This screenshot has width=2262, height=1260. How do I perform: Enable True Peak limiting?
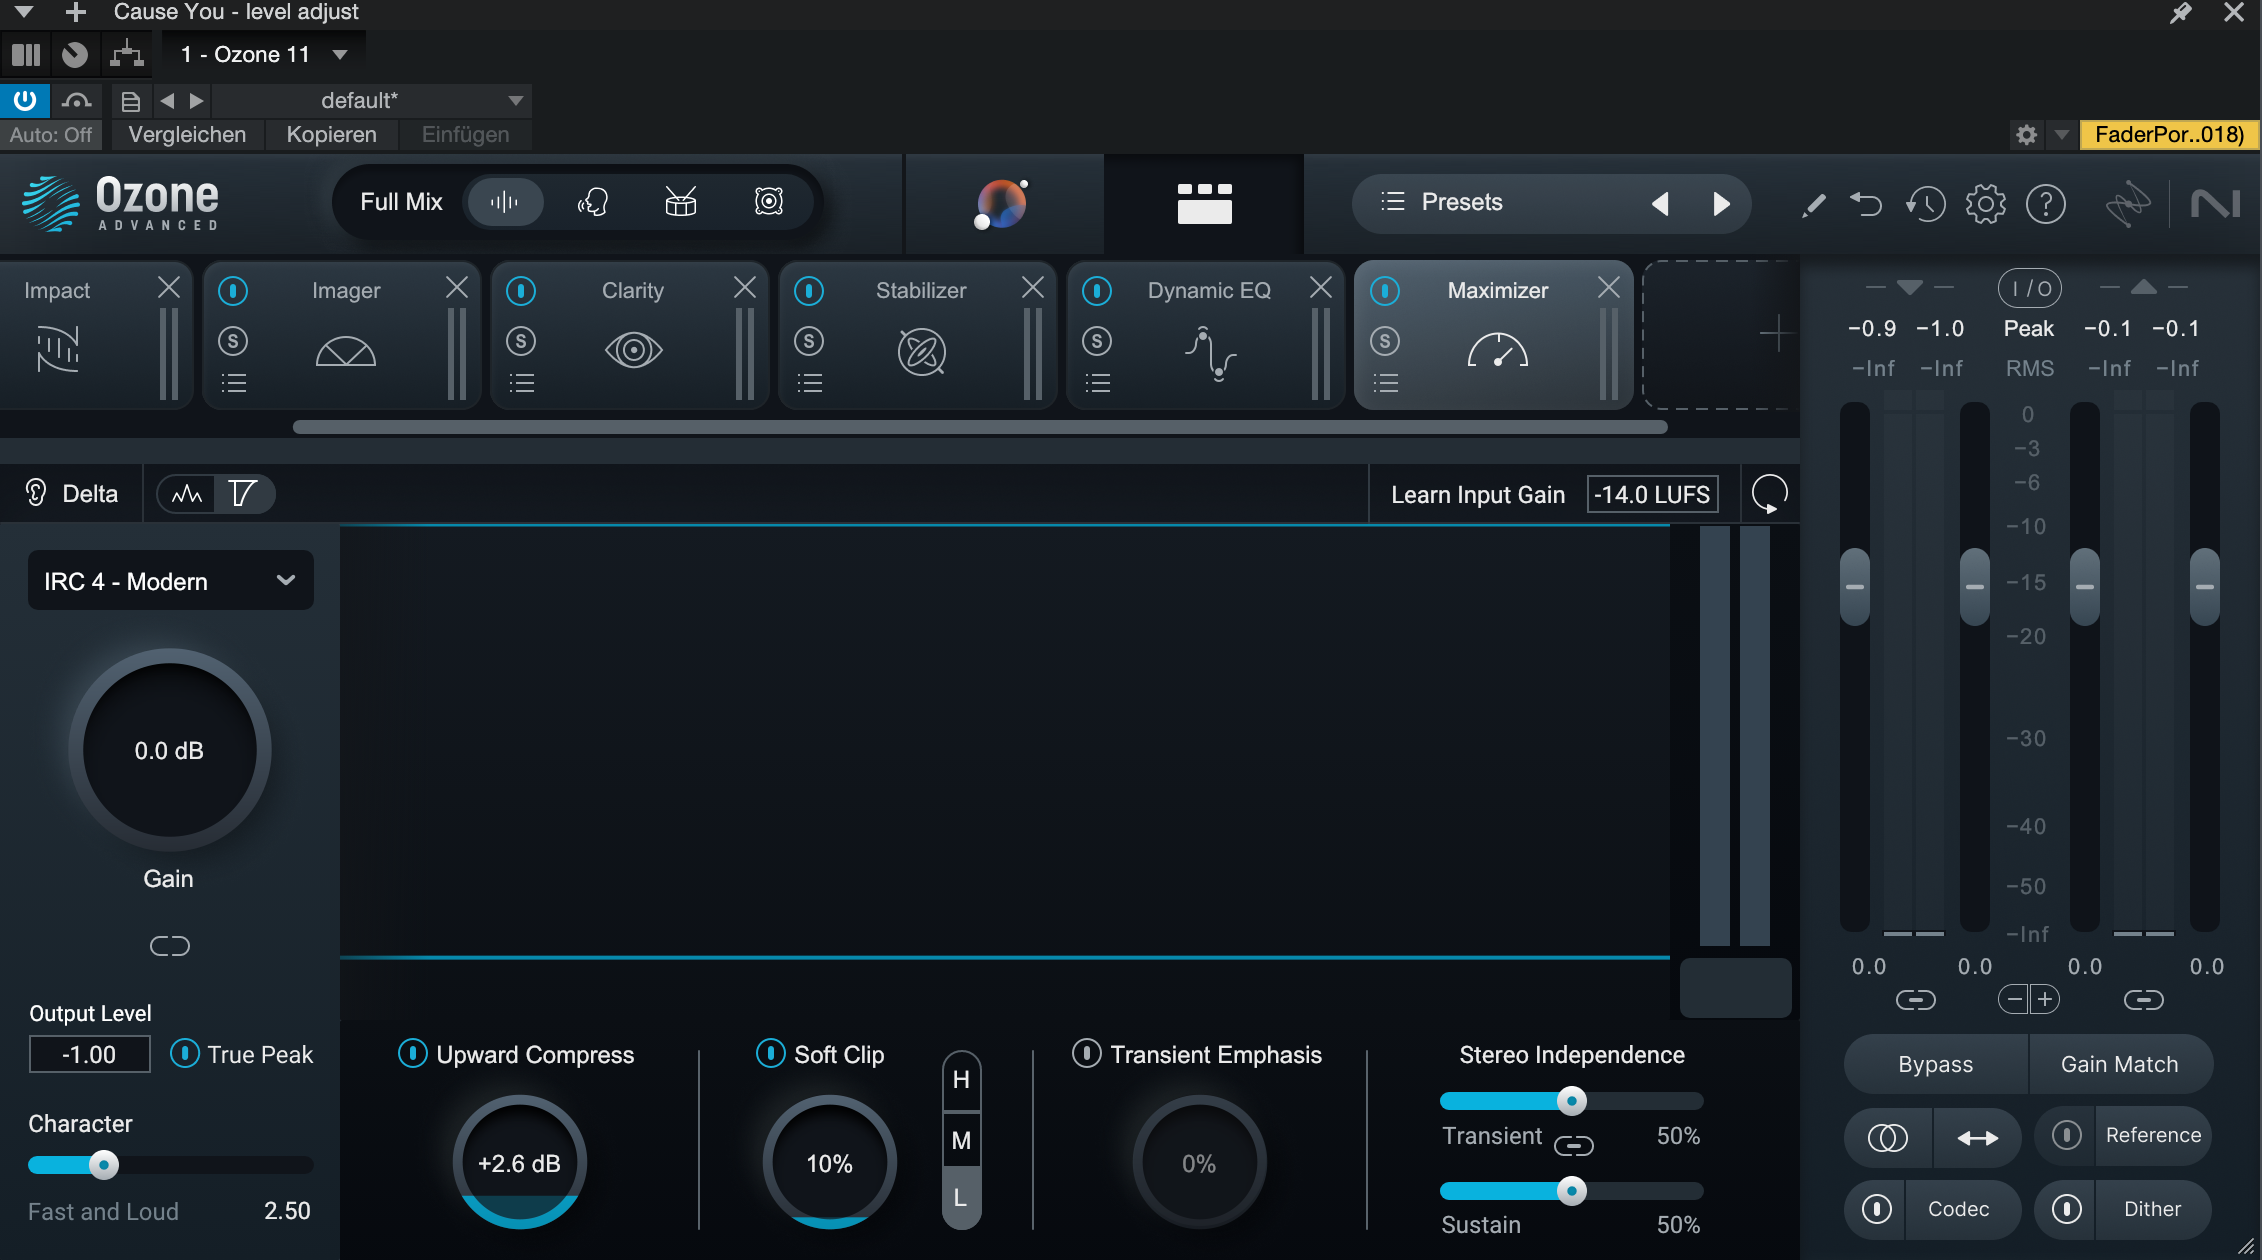pyautogui.click(x=184, y=1053)
